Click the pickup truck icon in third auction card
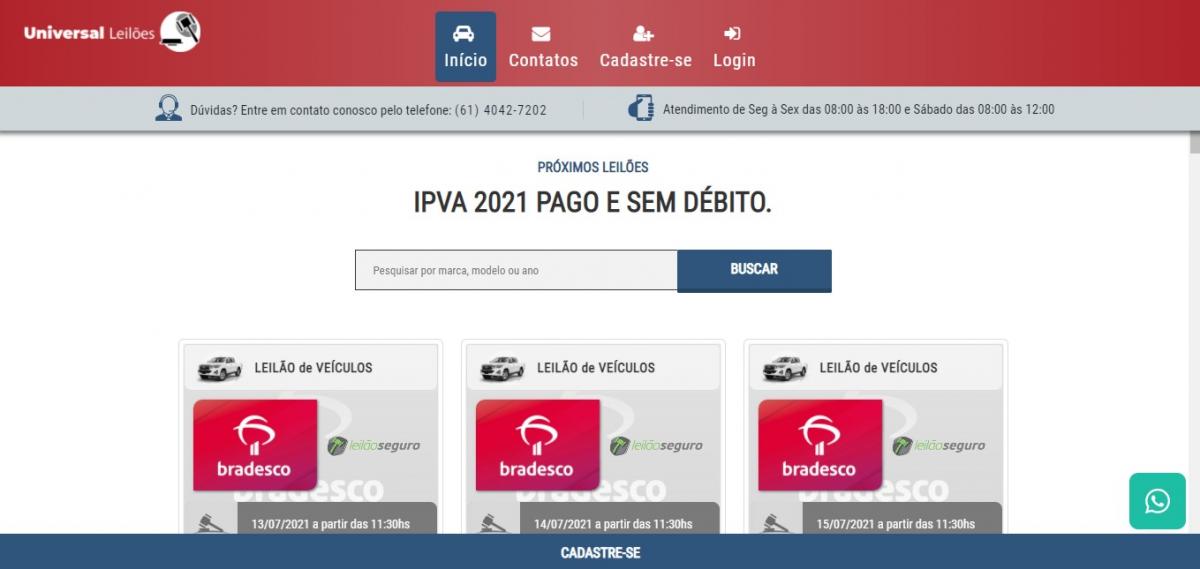This screenshot has width=1200, height=569. [784, 368]
